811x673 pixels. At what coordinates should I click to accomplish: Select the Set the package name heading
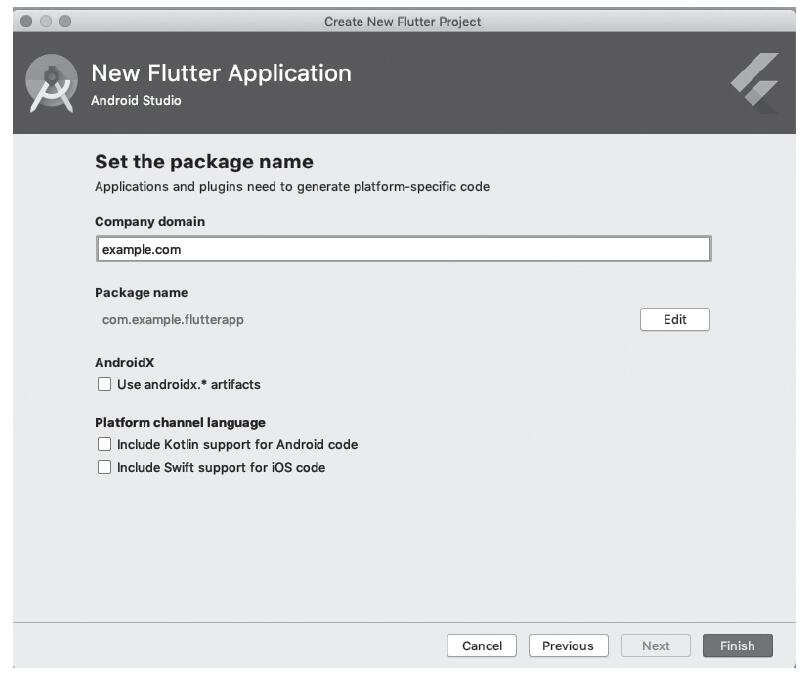point(204,162)
